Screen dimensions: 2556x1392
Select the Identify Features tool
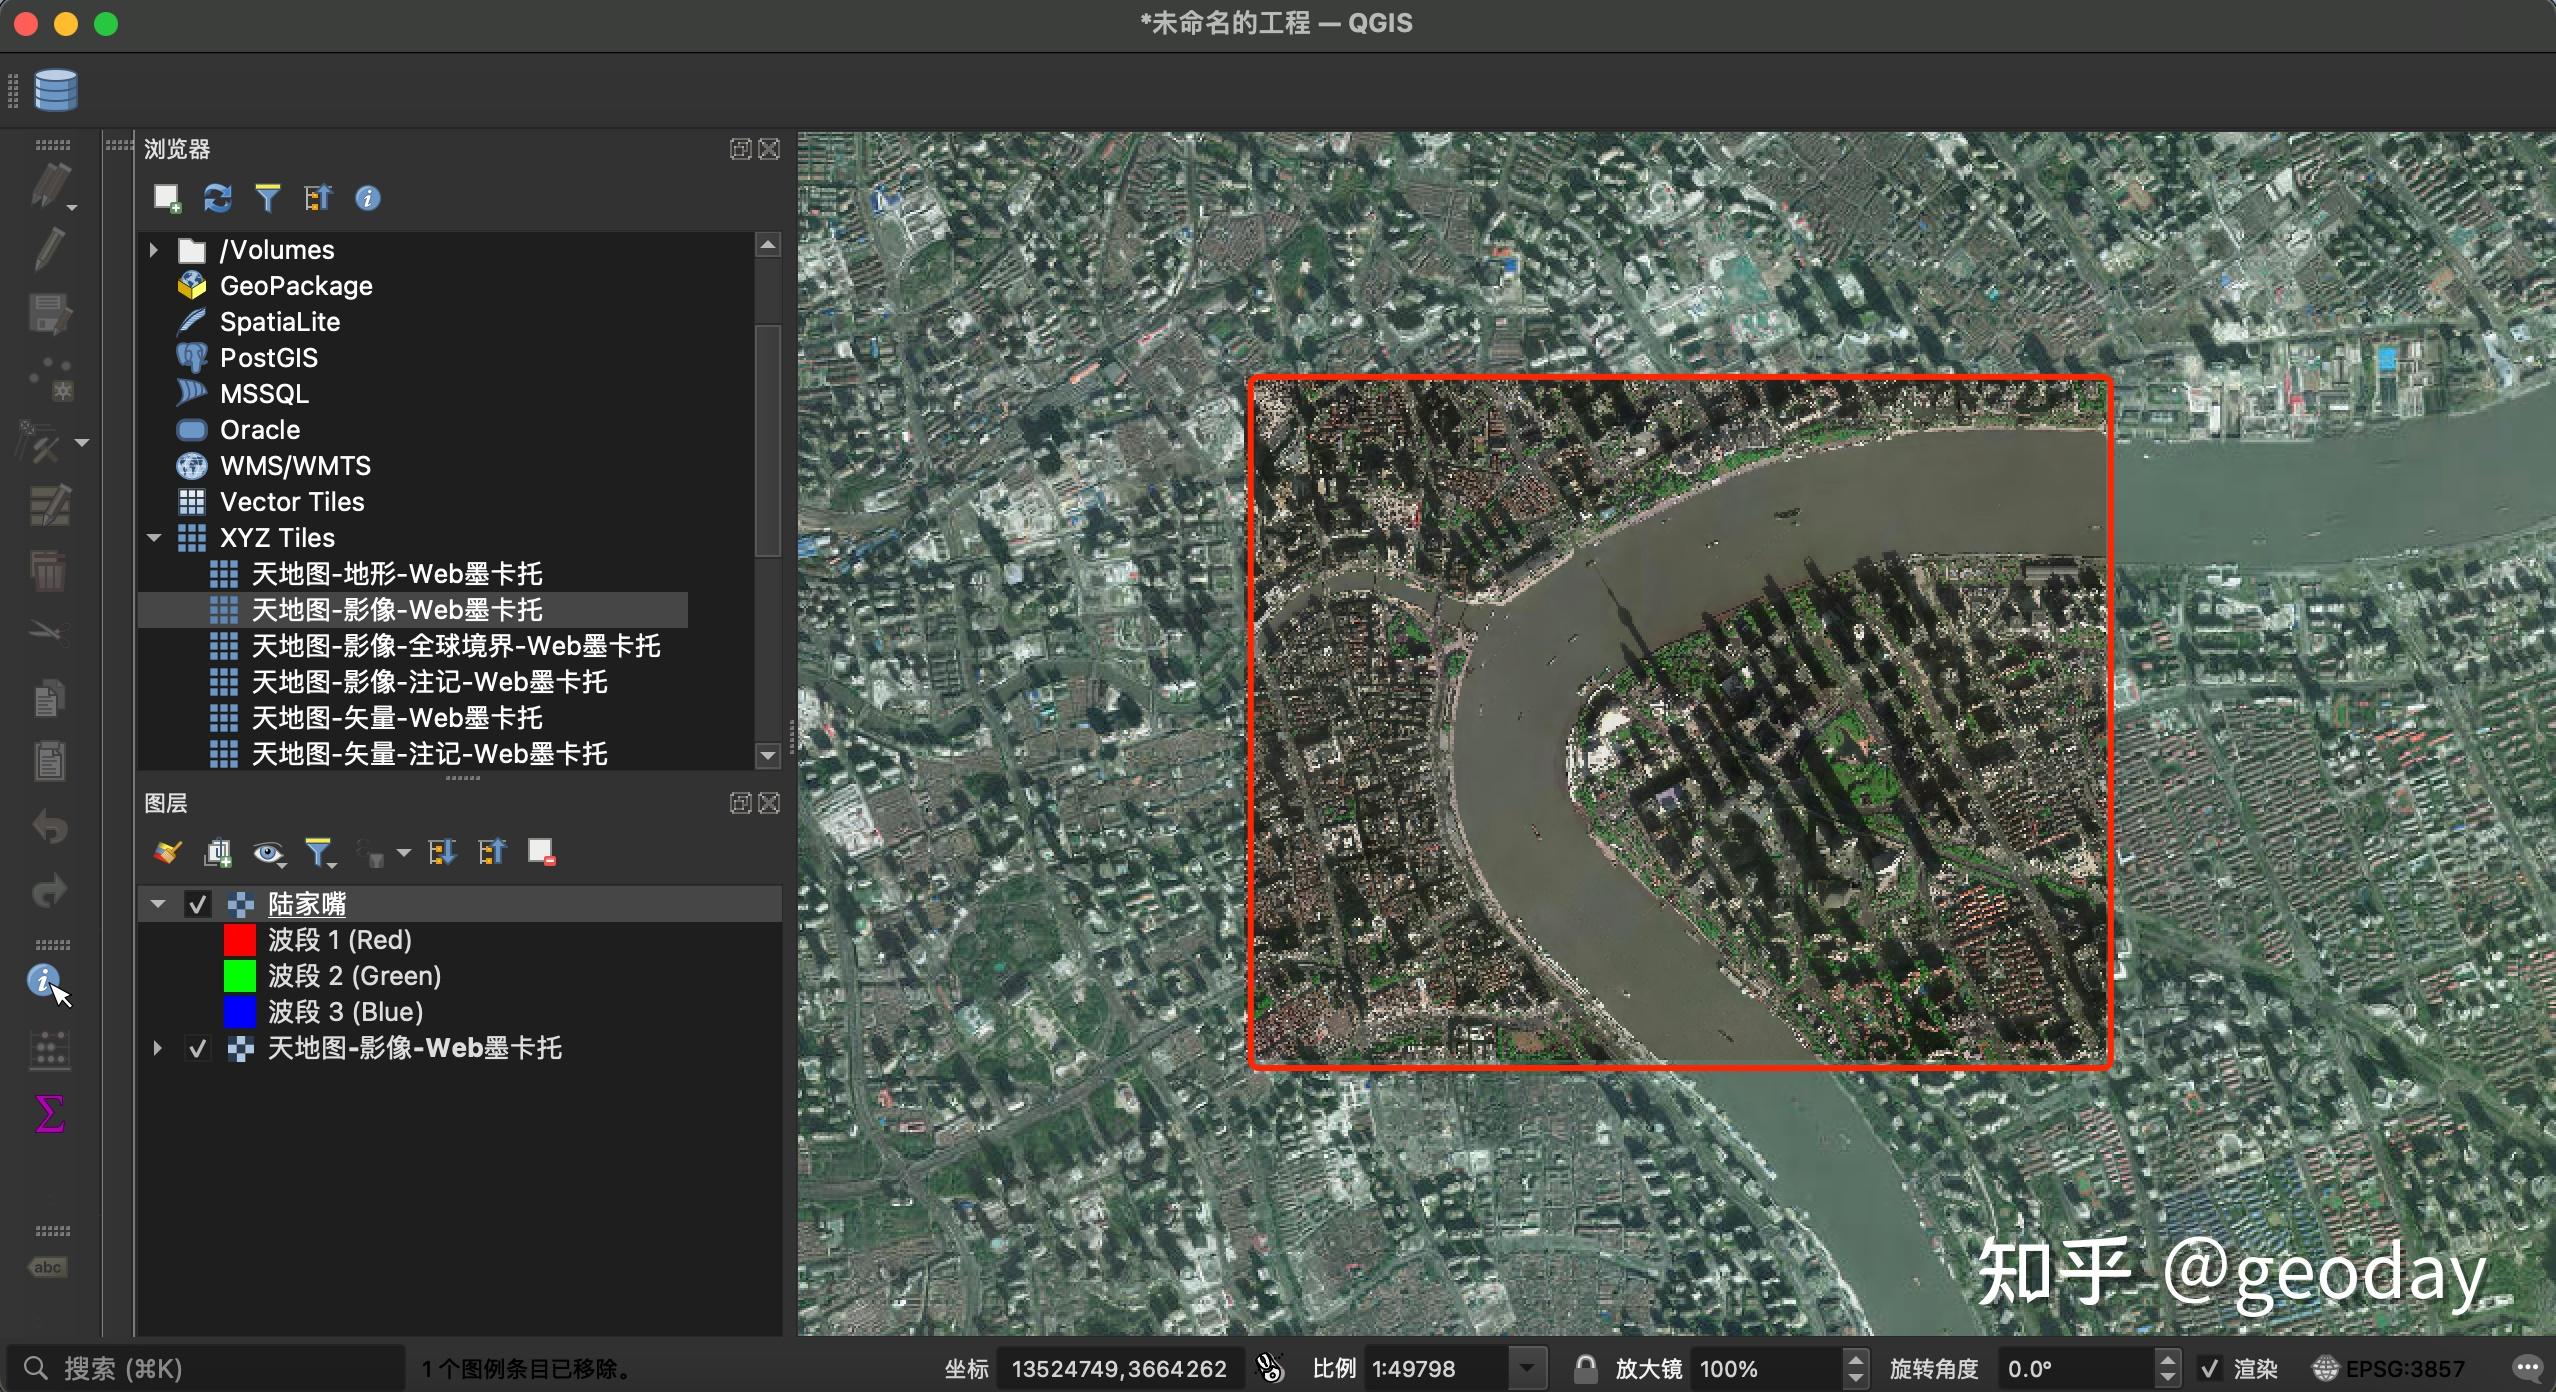tap(44, 981)
